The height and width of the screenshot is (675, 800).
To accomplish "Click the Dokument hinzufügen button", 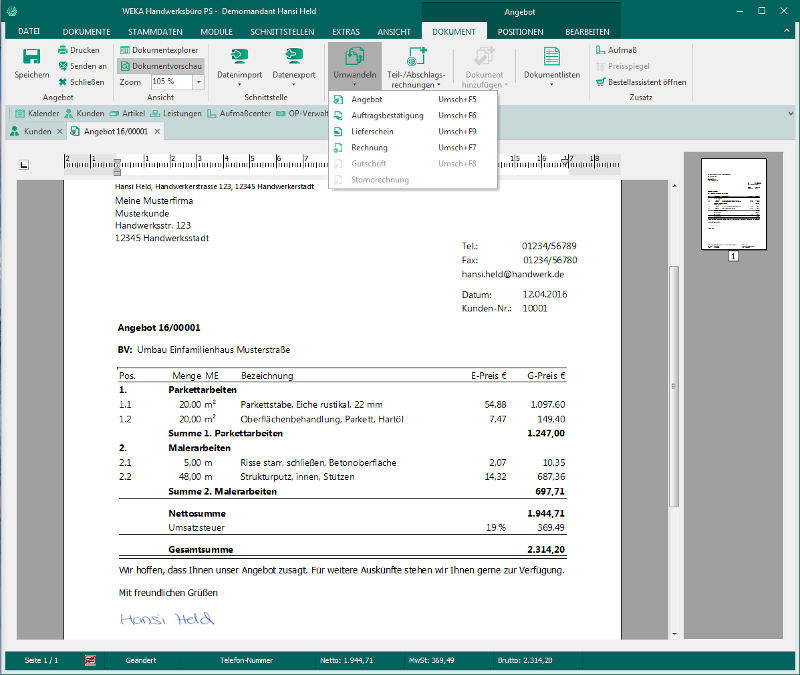I will (x=484, y=67).
